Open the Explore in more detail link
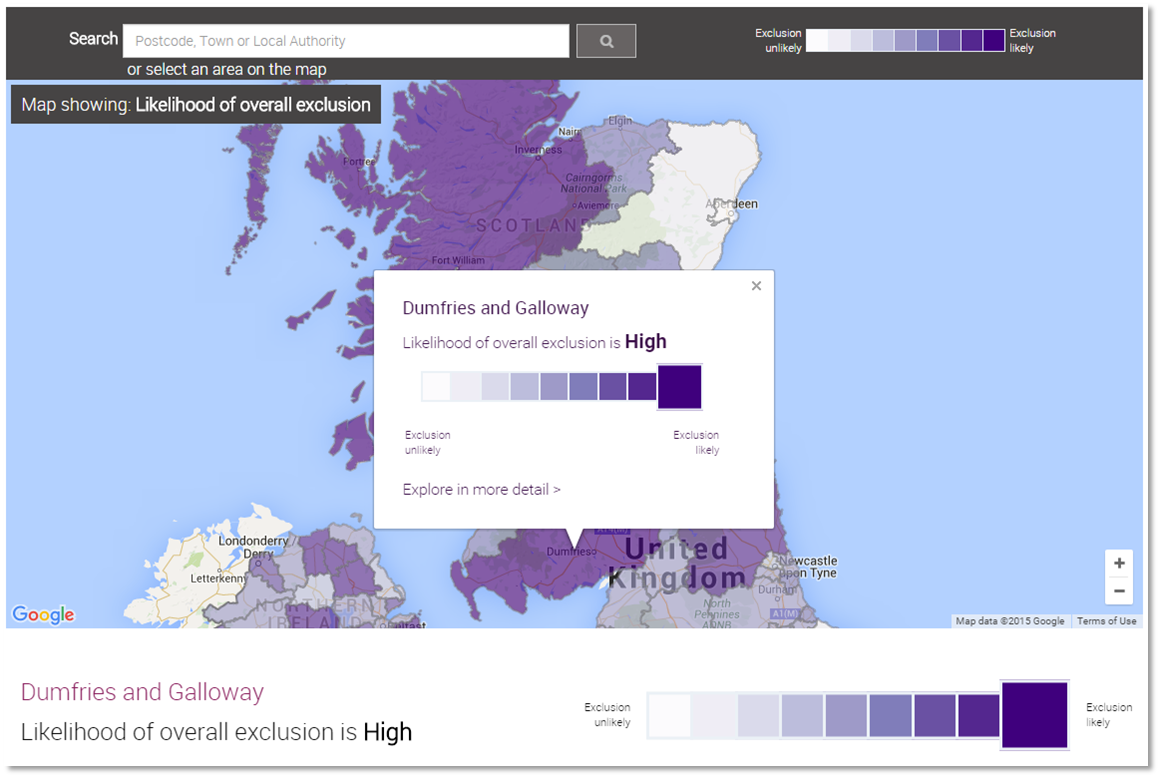 (x=481, y=489)
